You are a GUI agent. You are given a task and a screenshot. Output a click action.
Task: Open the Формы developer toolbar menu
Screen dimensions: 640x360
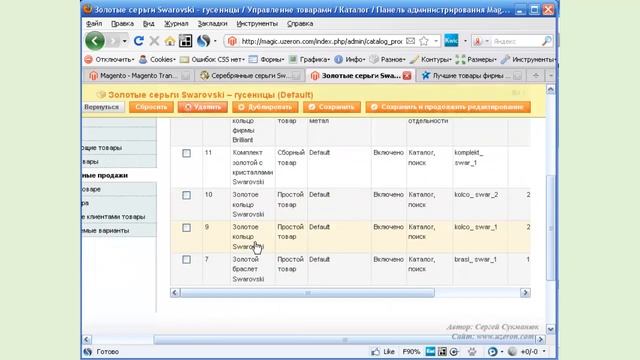(267, 60)
